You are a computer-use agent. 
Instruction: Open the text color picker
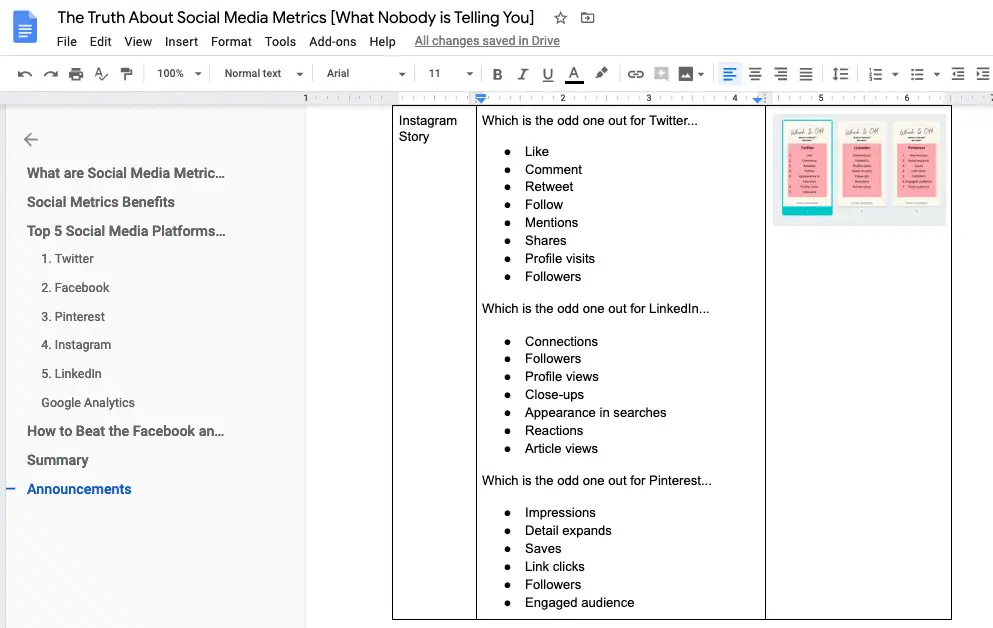(x=574, y=74)
